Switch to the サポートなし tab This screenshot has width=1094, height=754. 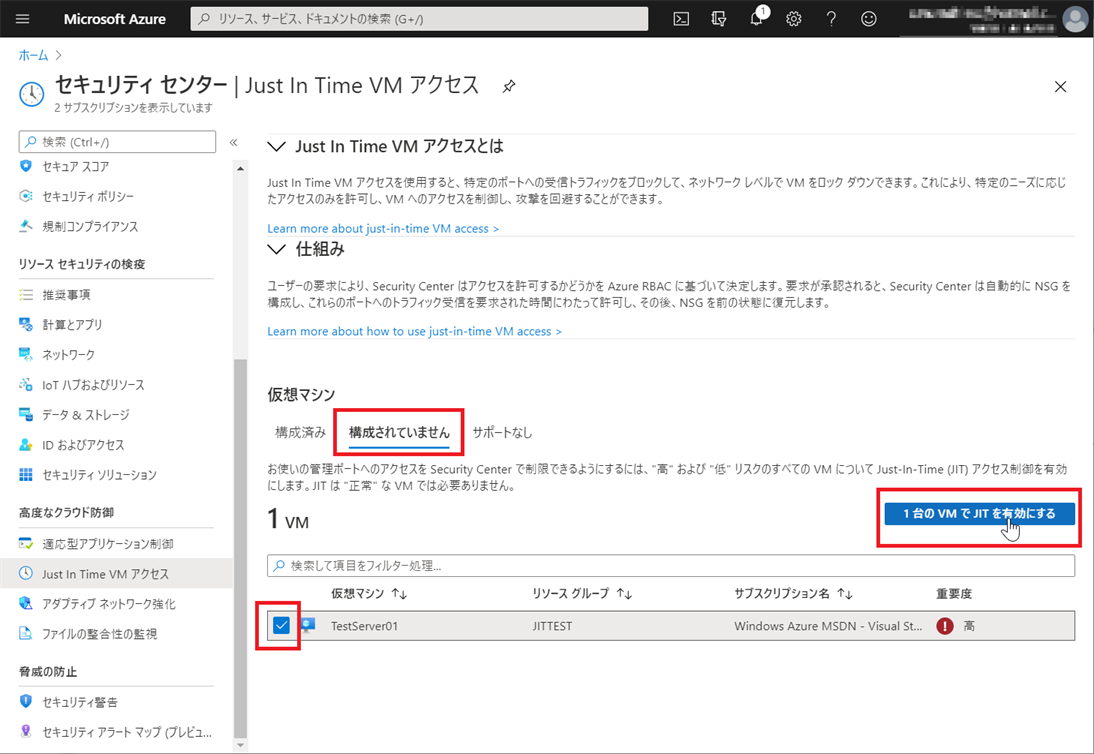502,432
